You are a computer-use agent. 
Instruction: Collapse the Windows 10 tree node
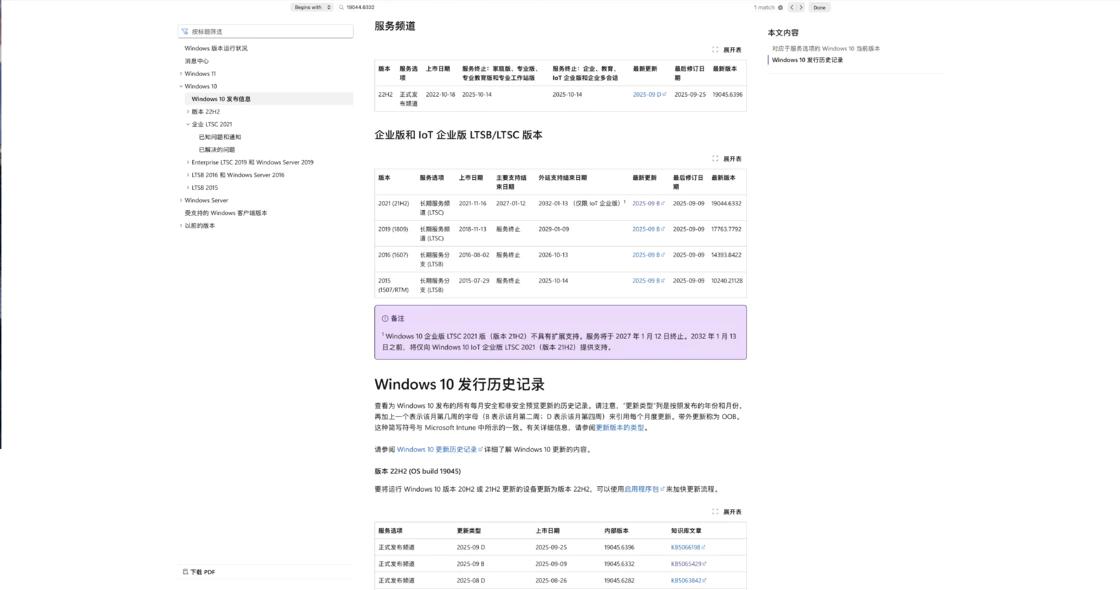tap(182, 86)
